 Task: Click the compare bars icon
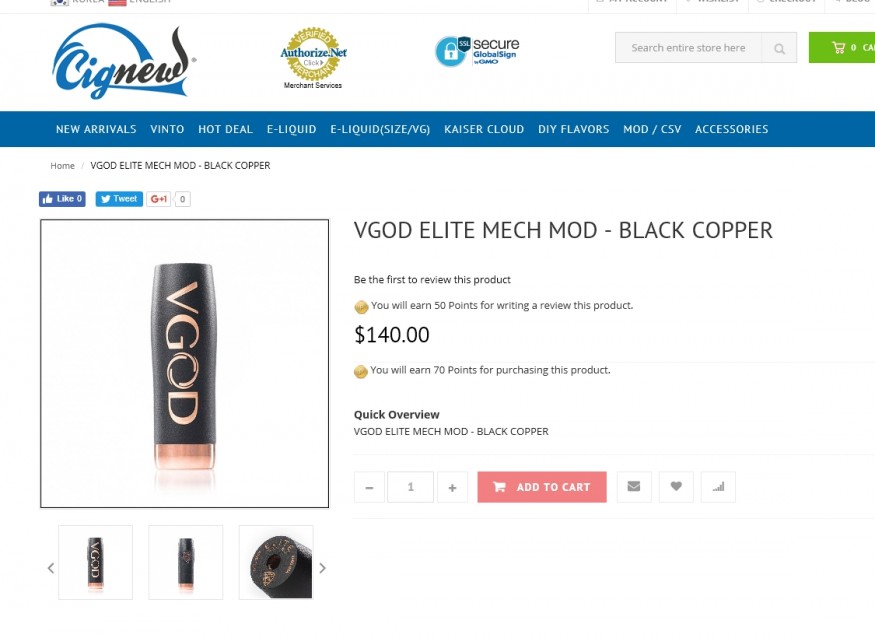coord(718,487)
